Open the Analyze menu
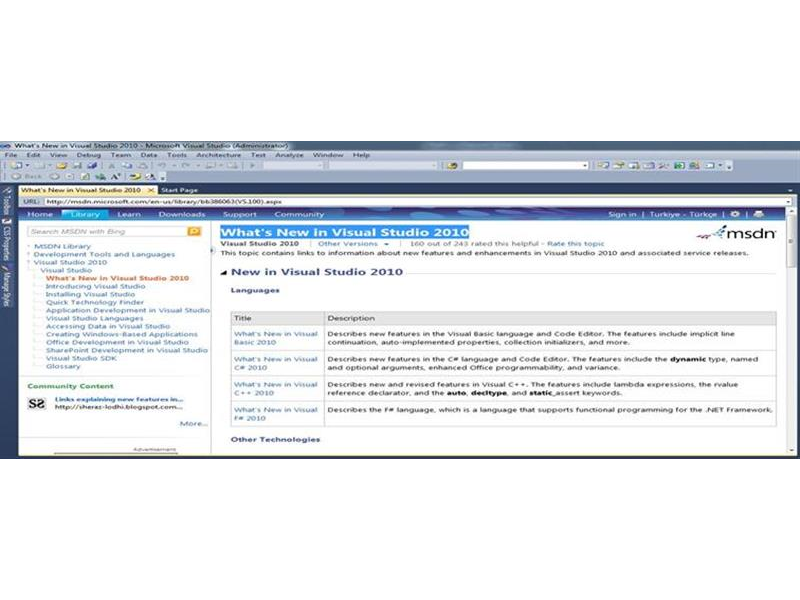 point(289,155)
